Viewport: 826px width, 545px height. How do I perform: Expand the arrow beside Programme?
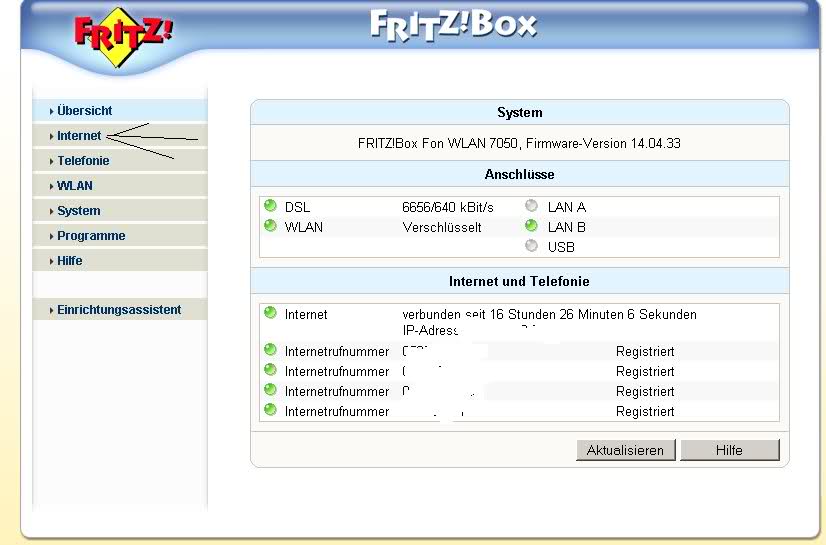52,236
